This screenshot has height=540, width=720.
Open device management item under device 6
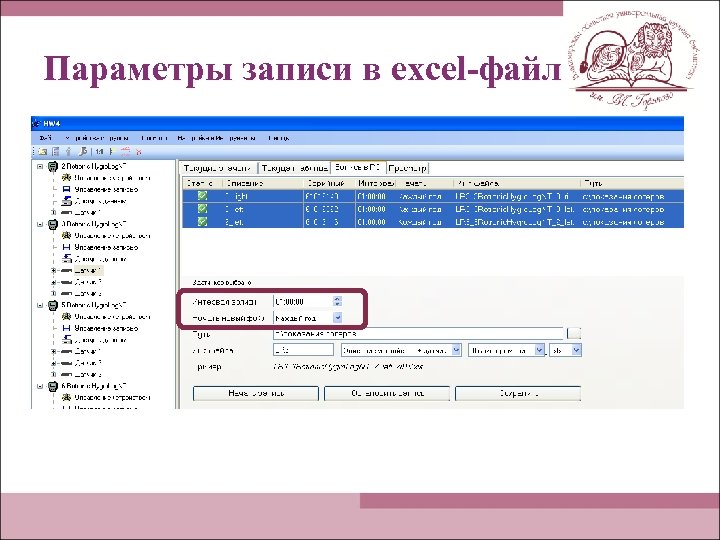[107, 398]
